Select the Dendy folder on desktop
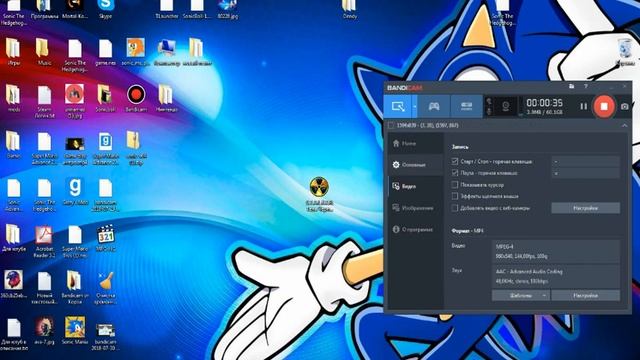Image resolution: width=640 pixels, height=360 pixels. pos(349,10)
